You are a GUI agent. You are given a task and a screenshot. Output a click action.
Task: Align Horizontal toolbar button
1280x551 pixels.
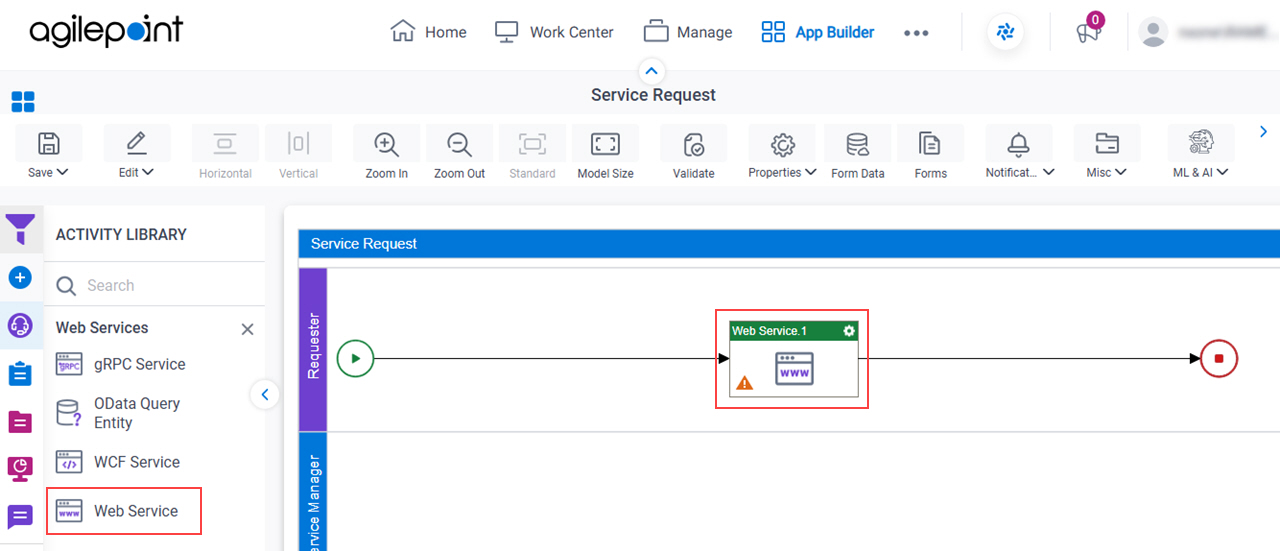pos(225,152)
